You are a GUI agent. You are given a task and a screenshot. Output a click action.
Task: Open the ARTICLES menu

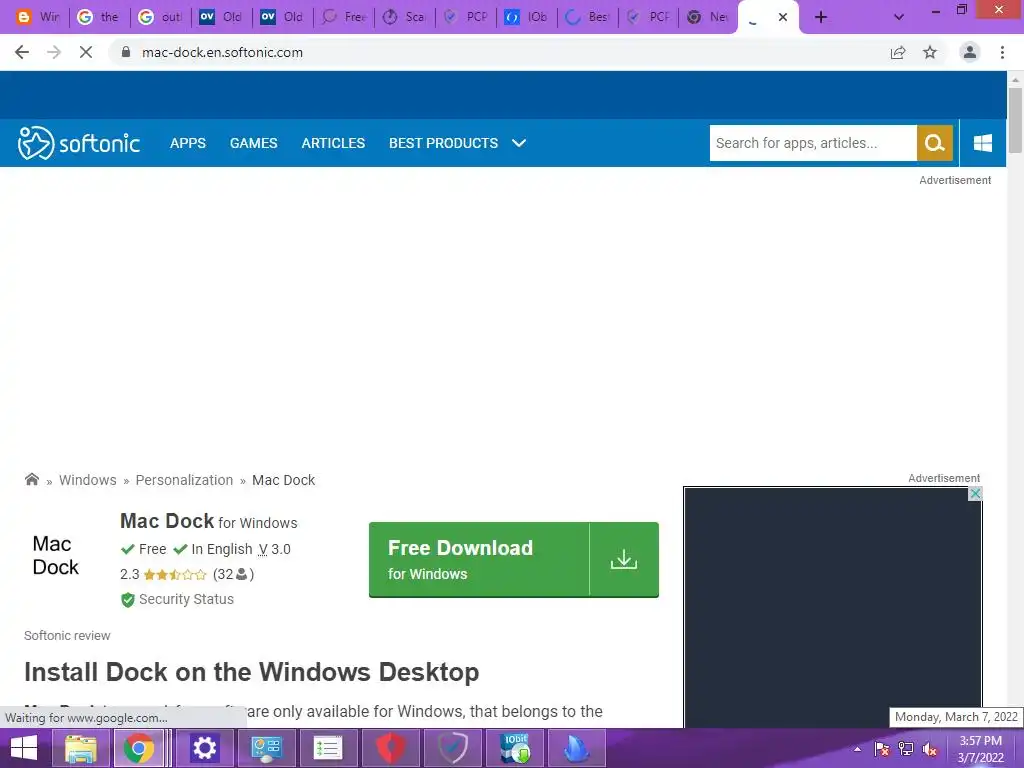click(333, 143)
